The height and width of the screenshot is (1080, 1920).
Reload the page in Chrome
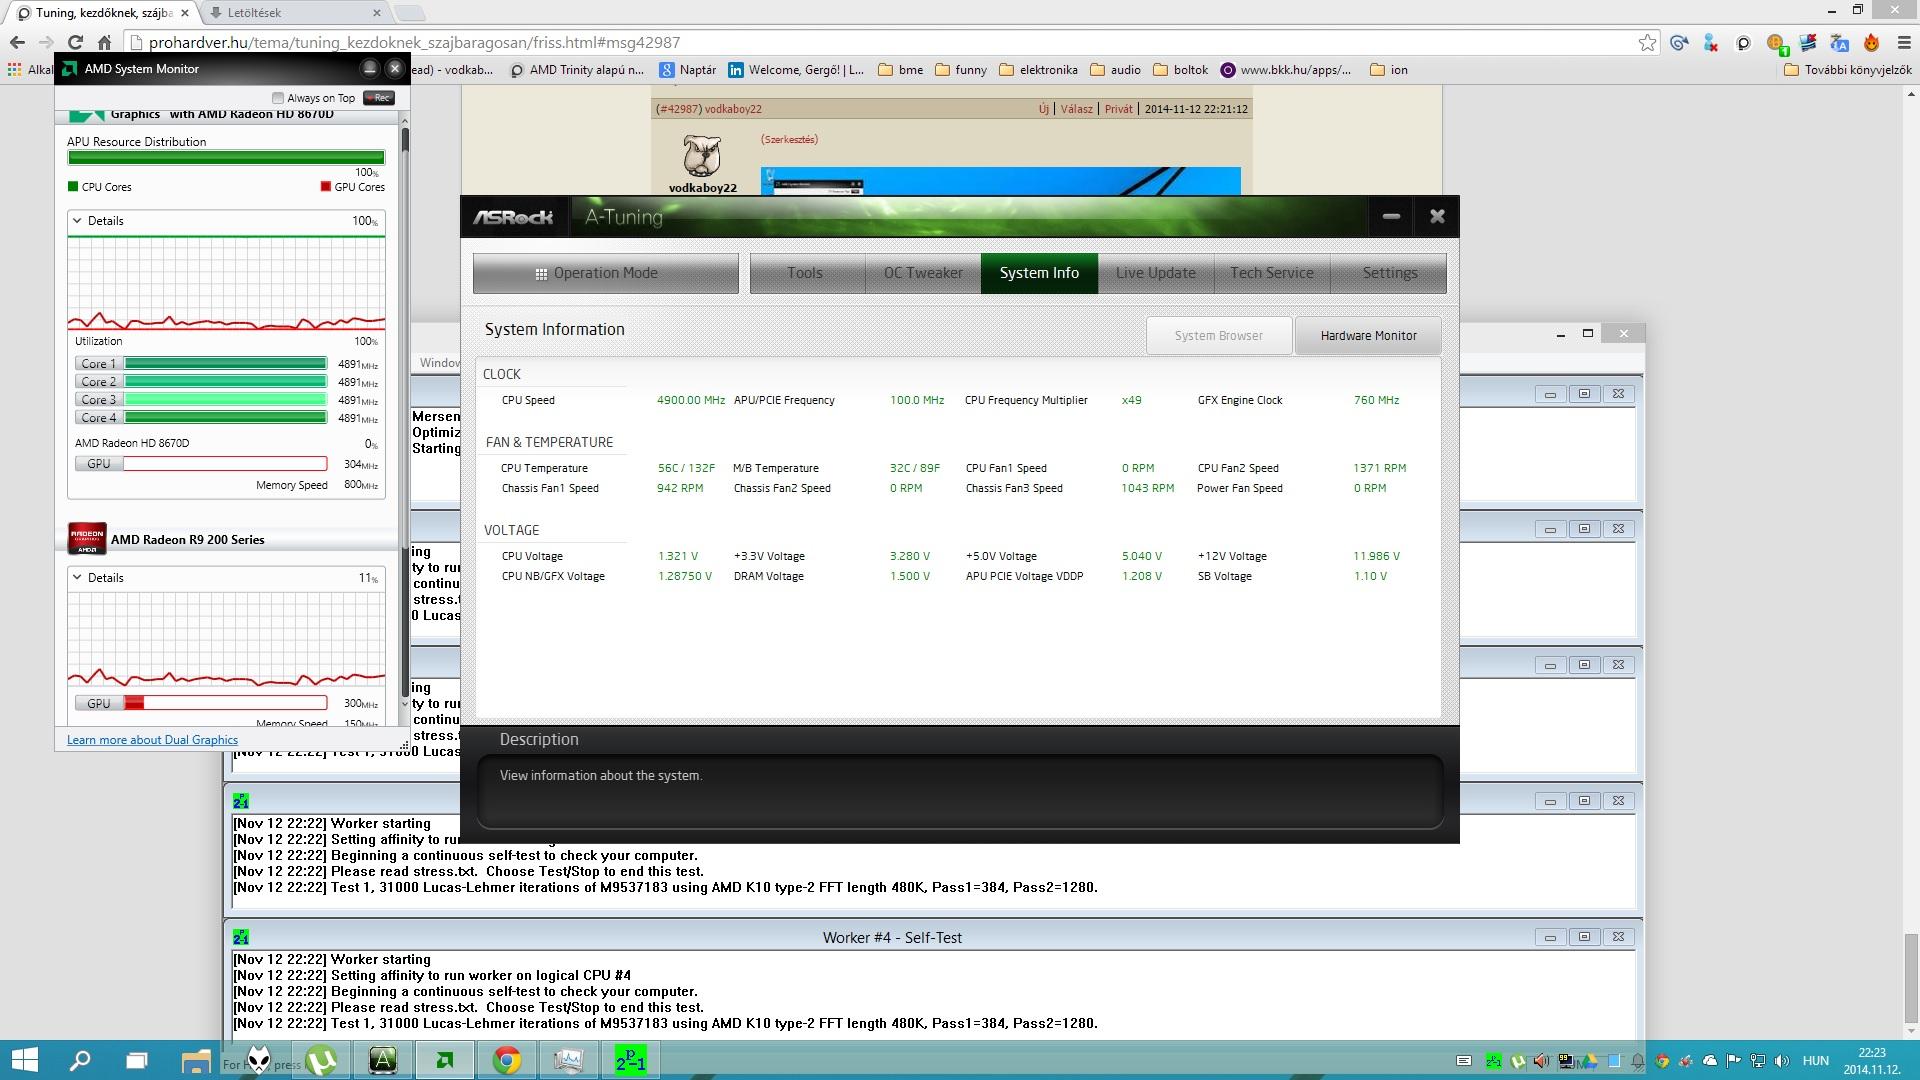75,43
